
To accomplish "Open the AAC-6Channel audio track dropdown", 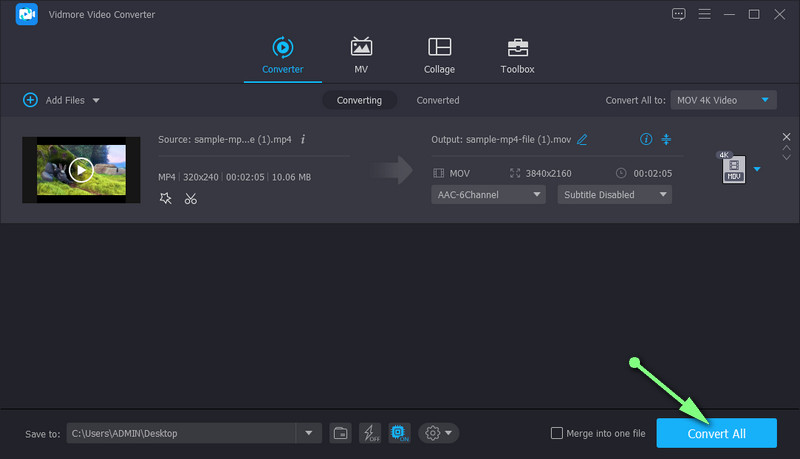I will (488, 194).
